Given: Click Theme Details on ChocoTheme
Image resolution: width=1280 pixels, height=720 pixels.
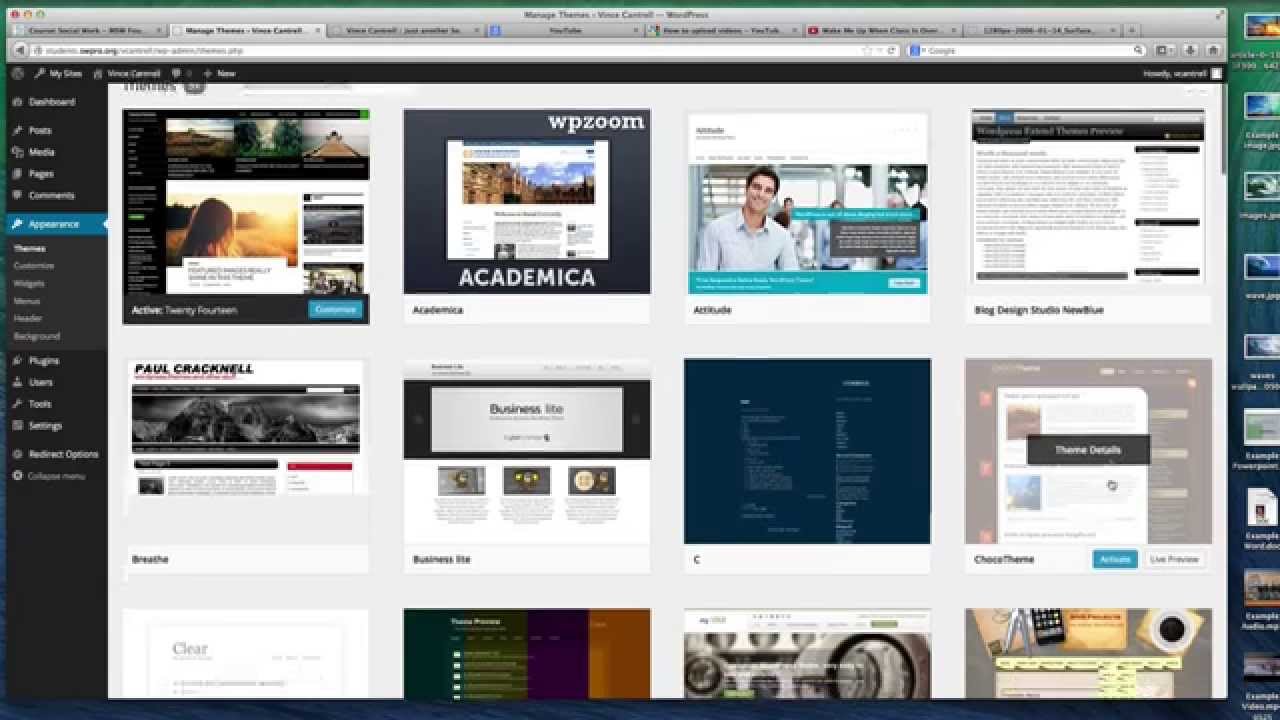Looking at the screenshot, I should pyautogui.click(x=1088, y=450).
